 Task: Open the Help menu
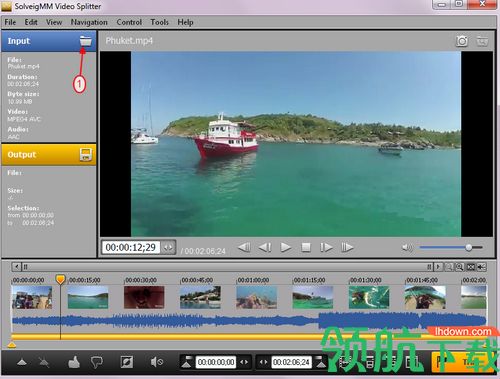pos(185,22)
